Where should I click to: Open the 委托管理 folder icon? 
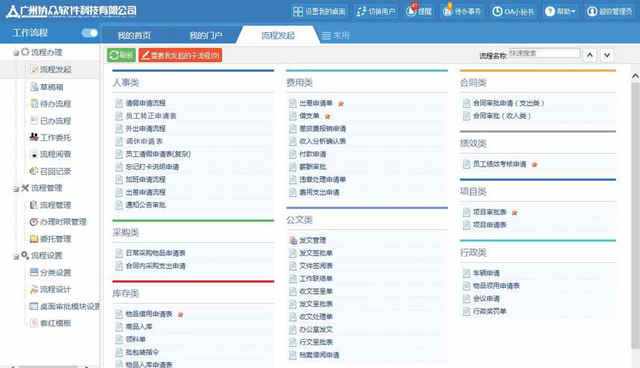pyautogui.click(x=34, y=239)
